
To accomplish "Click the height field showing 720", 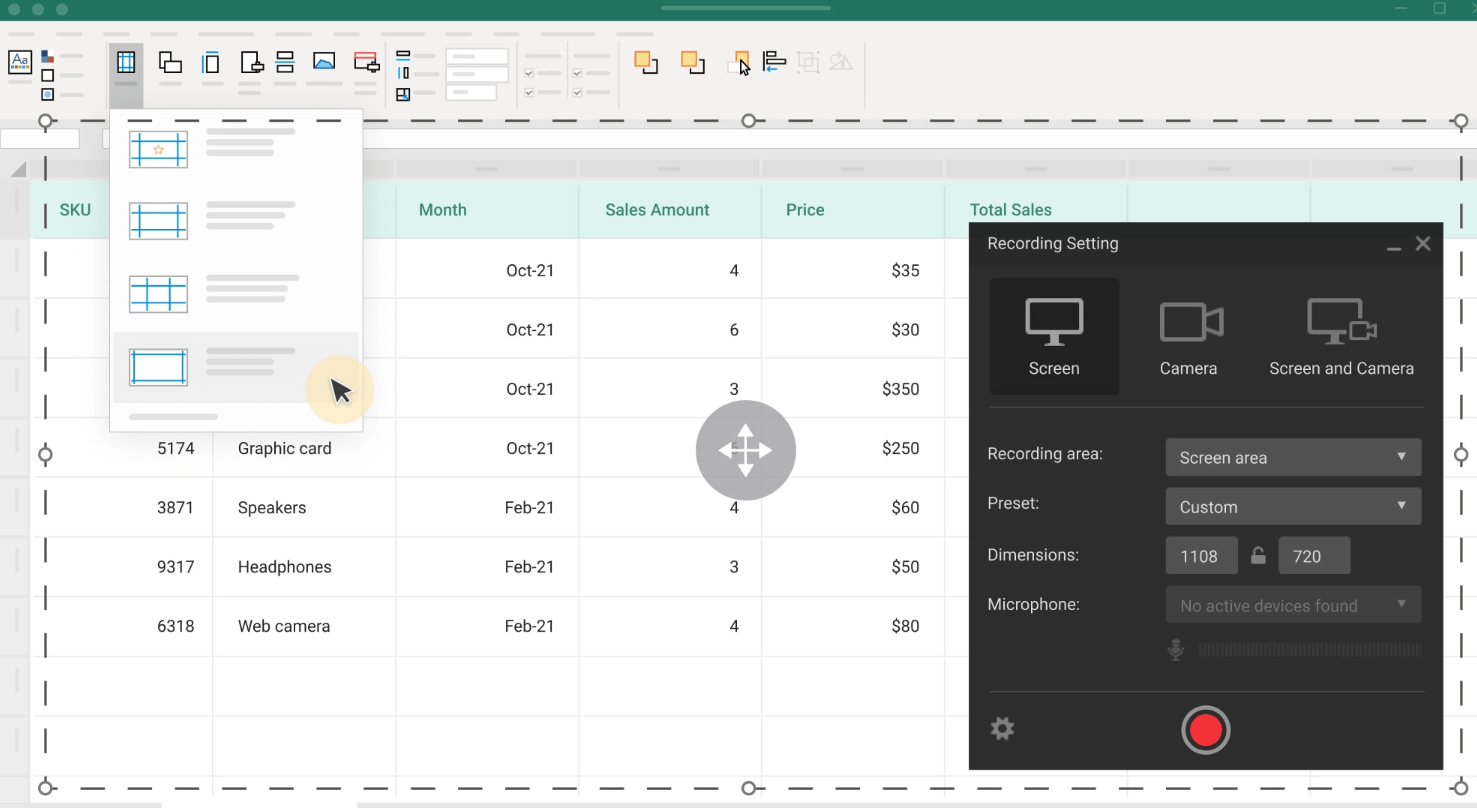I will (1314, 556).
